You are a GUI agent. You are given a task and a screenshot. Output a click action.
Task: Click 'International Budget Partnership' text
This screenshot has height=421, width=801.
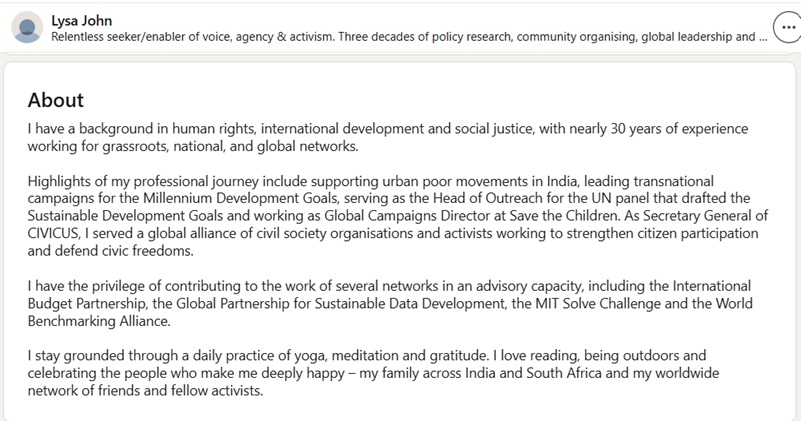[x=712, y=286]
